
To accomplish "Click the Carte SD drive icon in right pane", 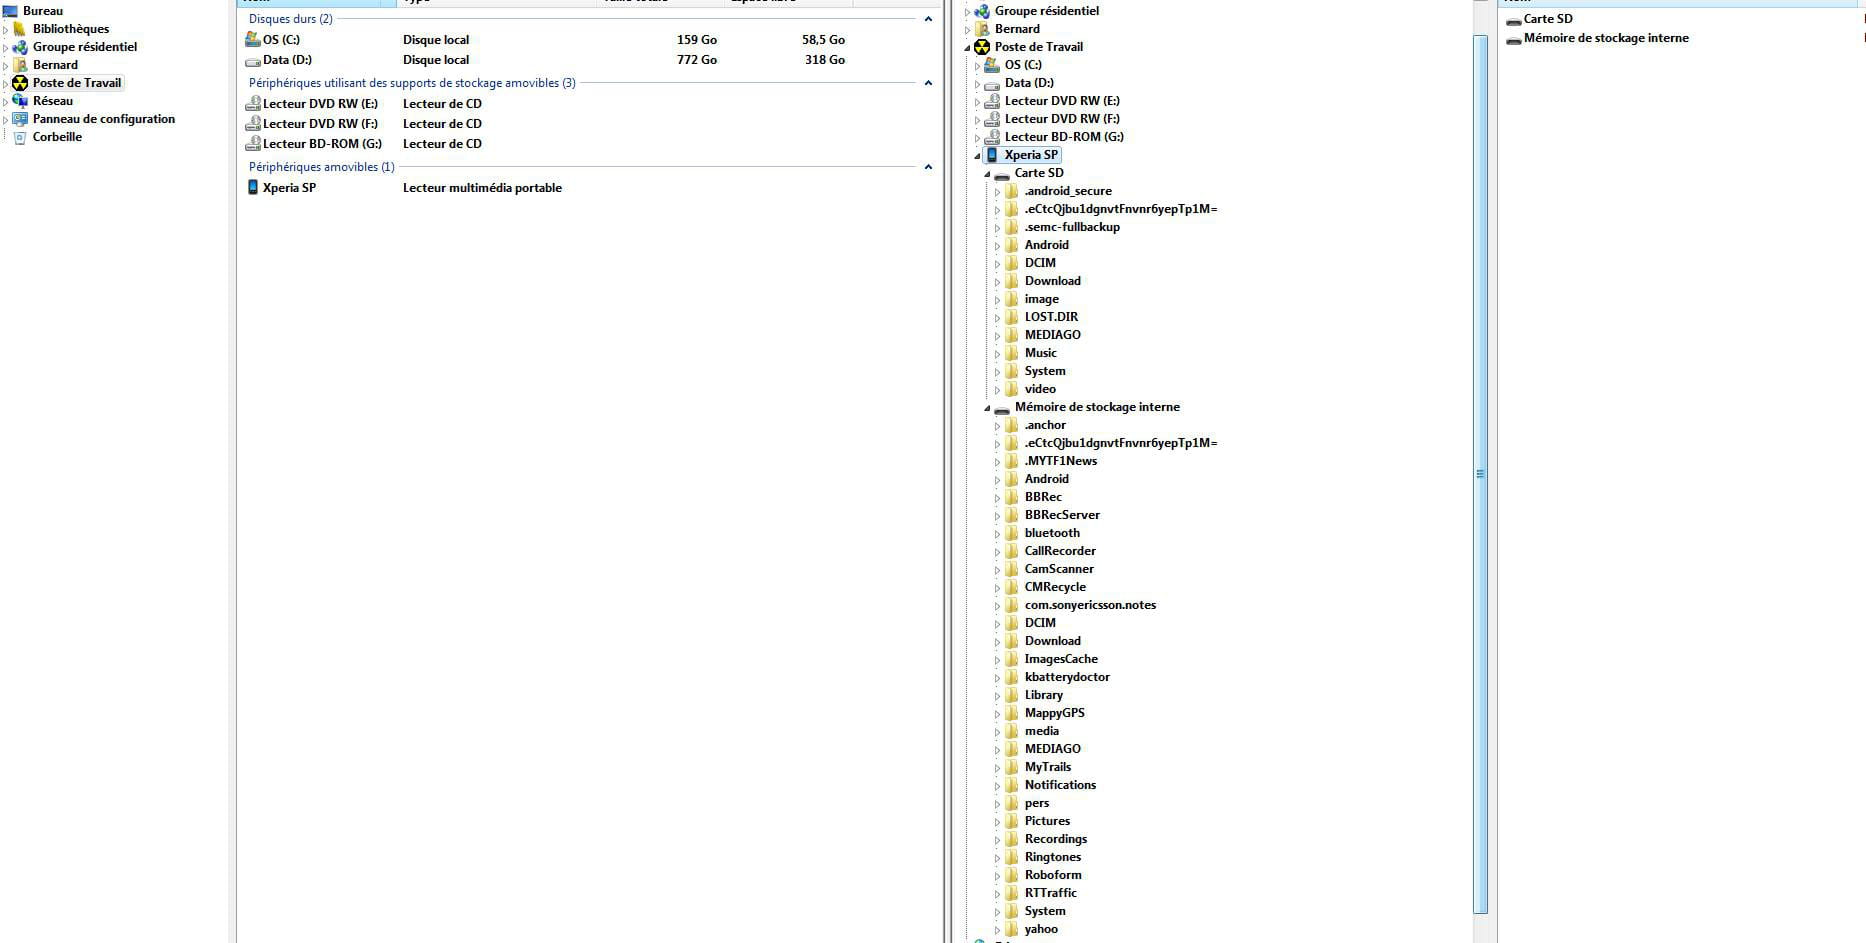I will coord(1513,20).
